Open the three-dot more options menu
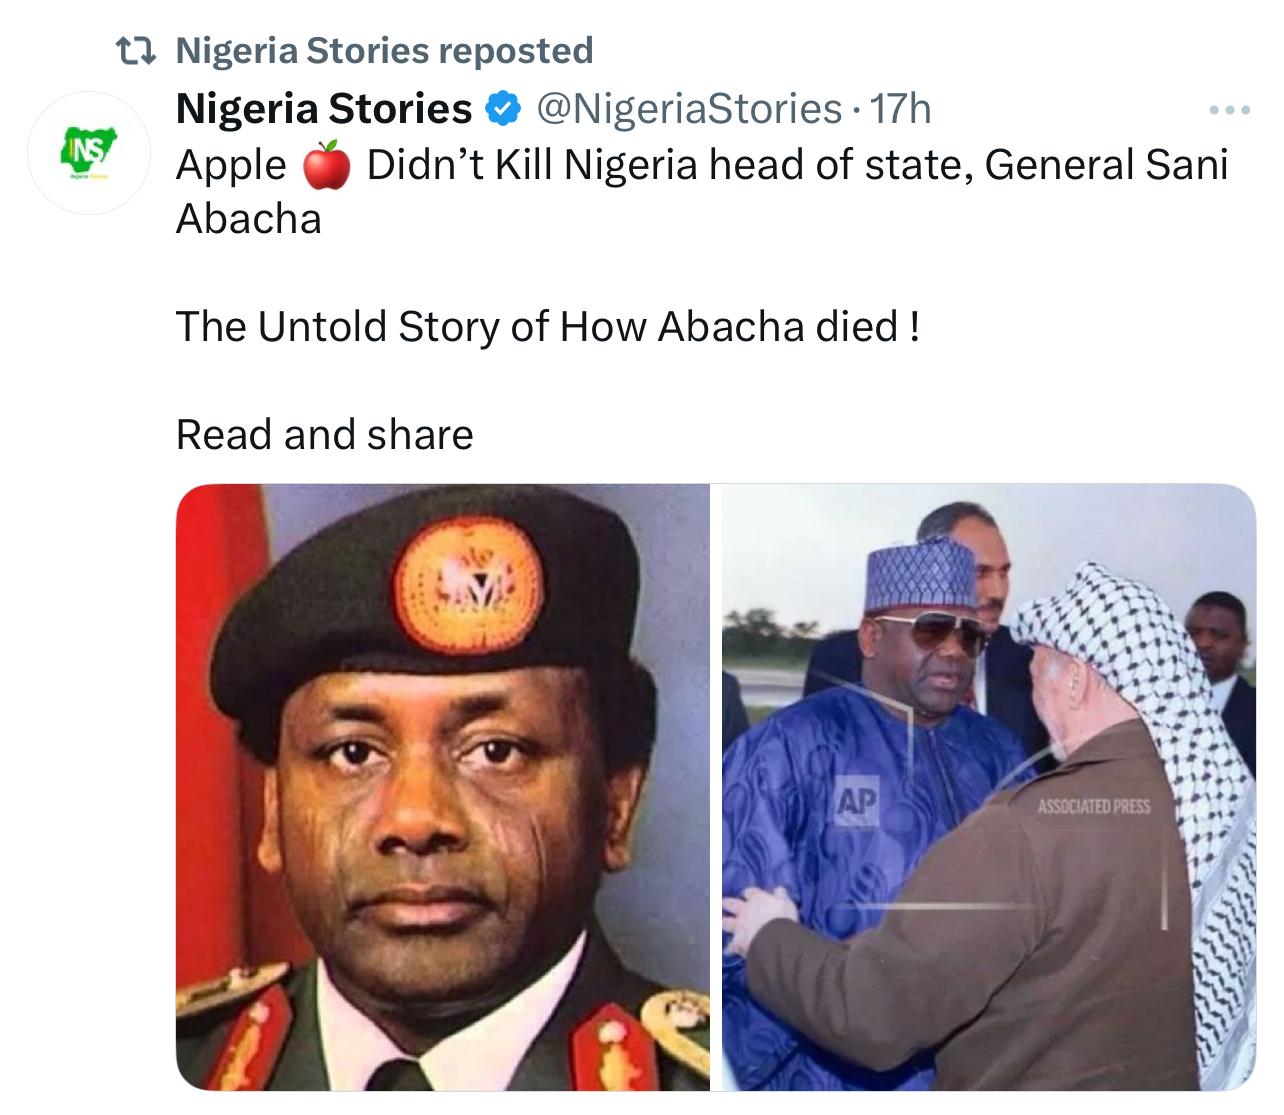Screen dimensions: 1284x1115 (1229, 110)
